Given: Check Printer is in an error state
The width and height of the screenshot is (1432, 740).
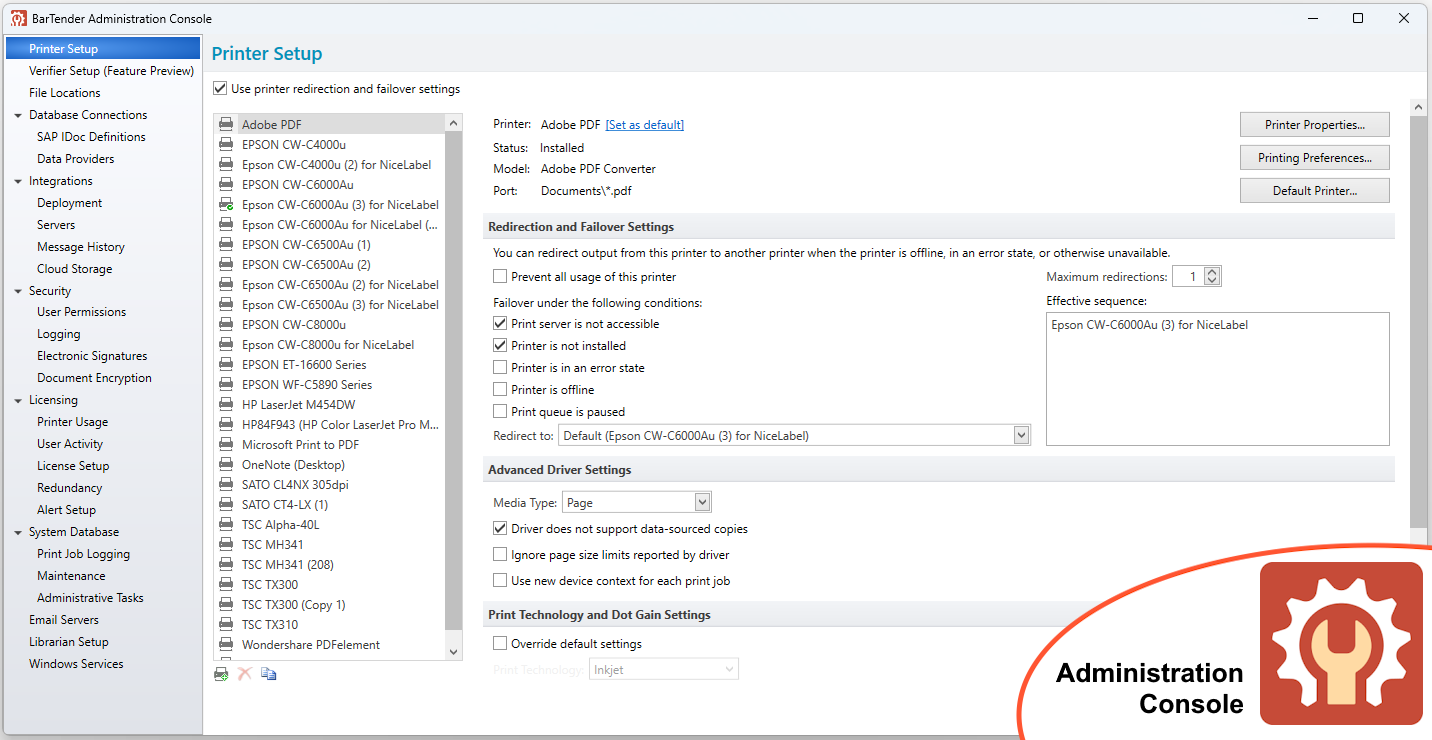Looking at the screenshot, I should (x=500, y=368).
